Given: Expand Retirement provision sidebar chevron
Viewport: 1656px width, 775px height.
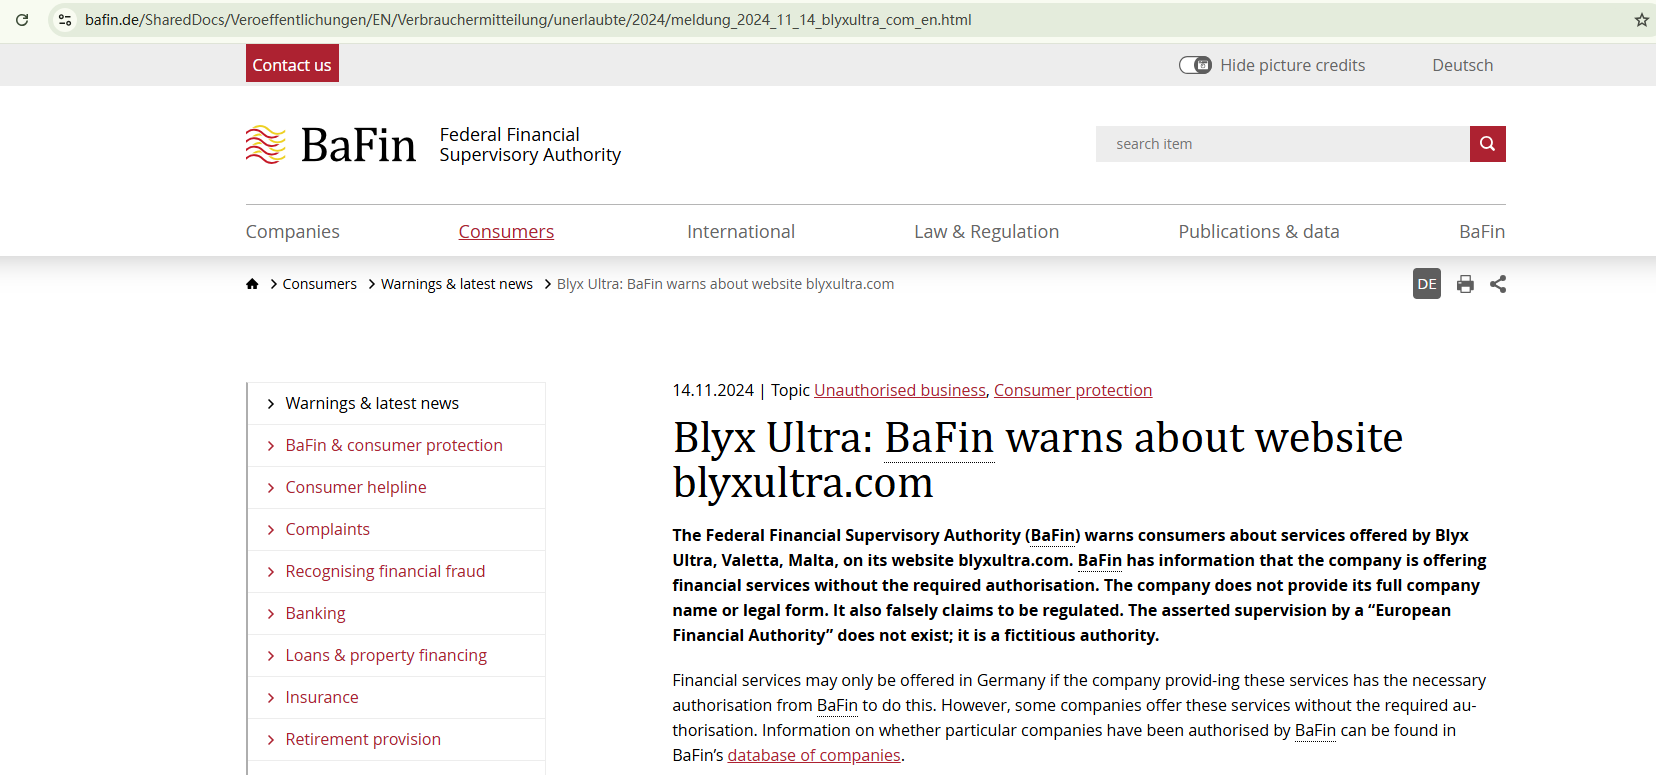Looking at the screenshot, I should tap(270, 740).
